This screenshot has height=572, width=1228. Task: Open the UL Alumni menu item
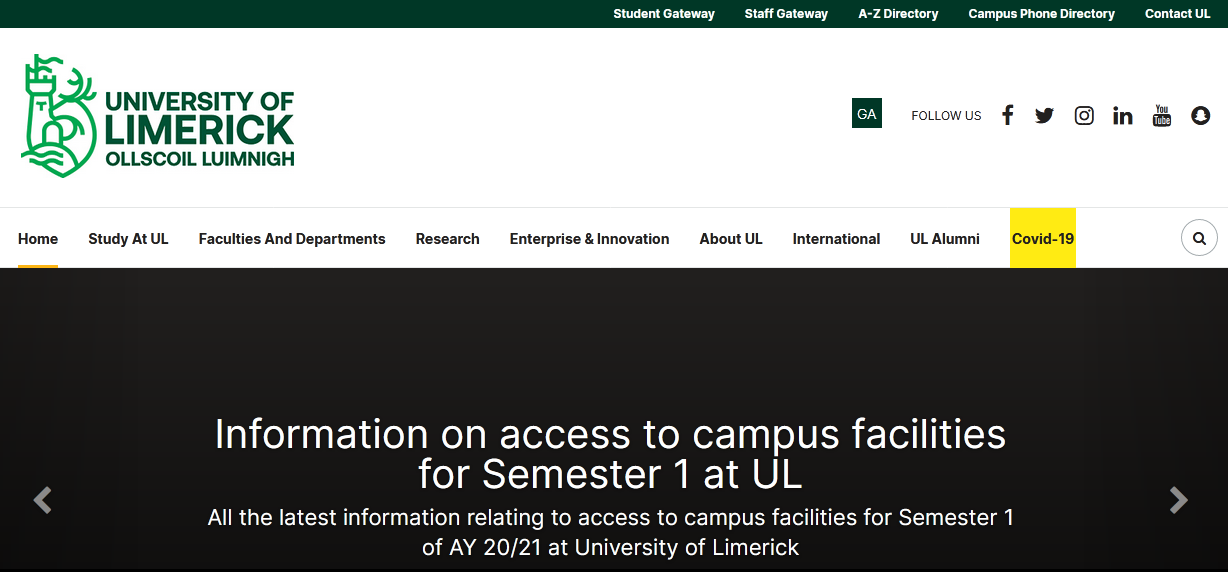click(x=945, y=239)
